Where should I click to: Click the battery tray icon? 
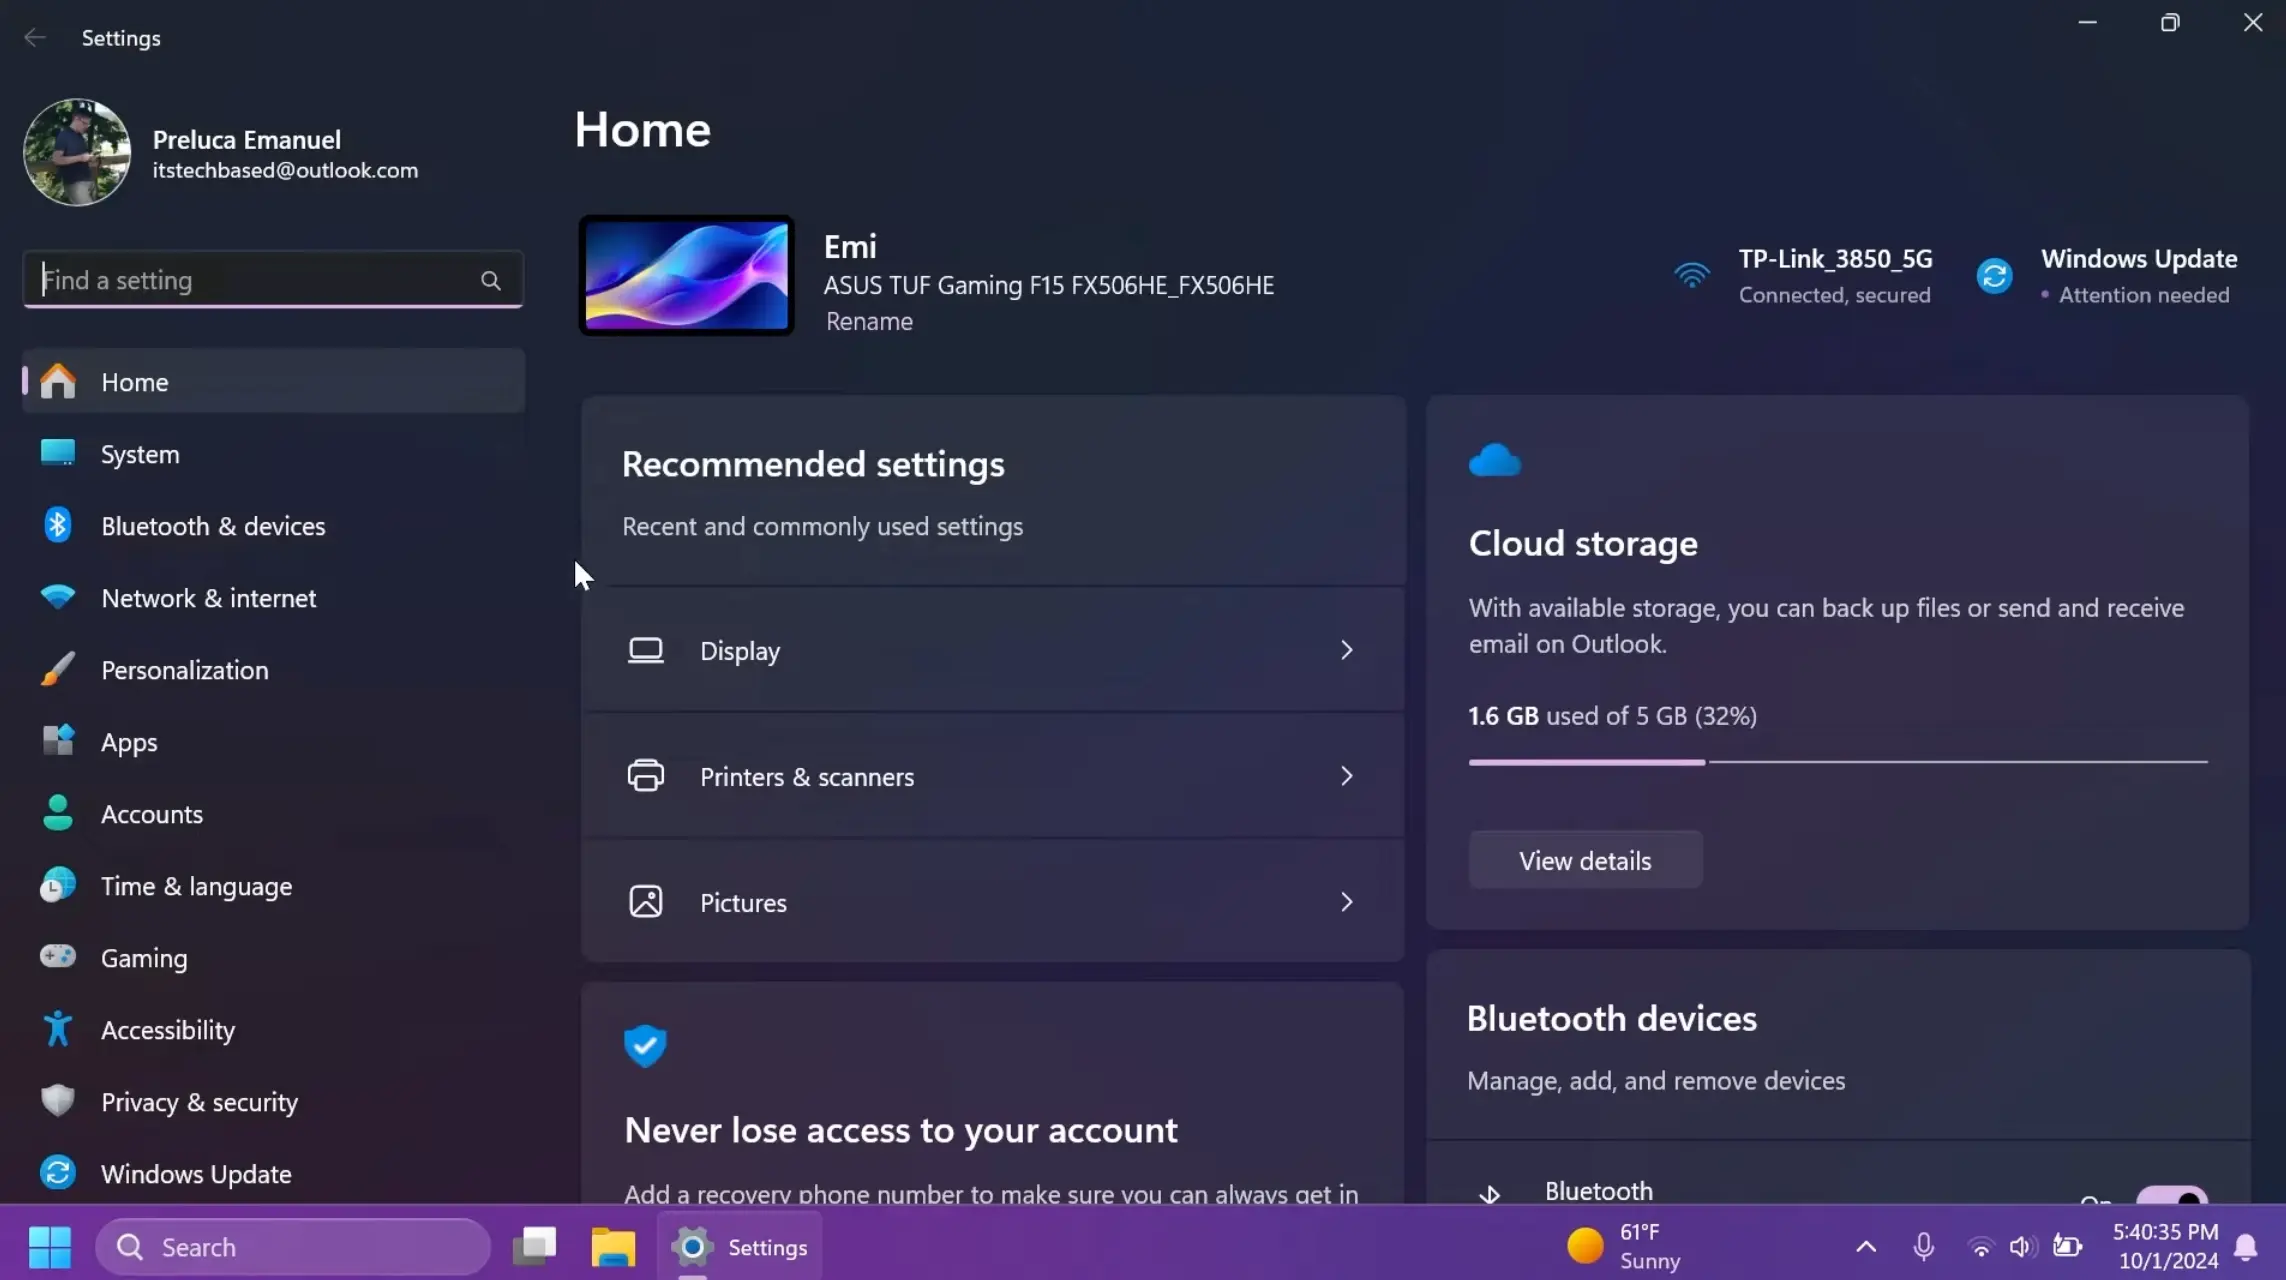2067,1246
